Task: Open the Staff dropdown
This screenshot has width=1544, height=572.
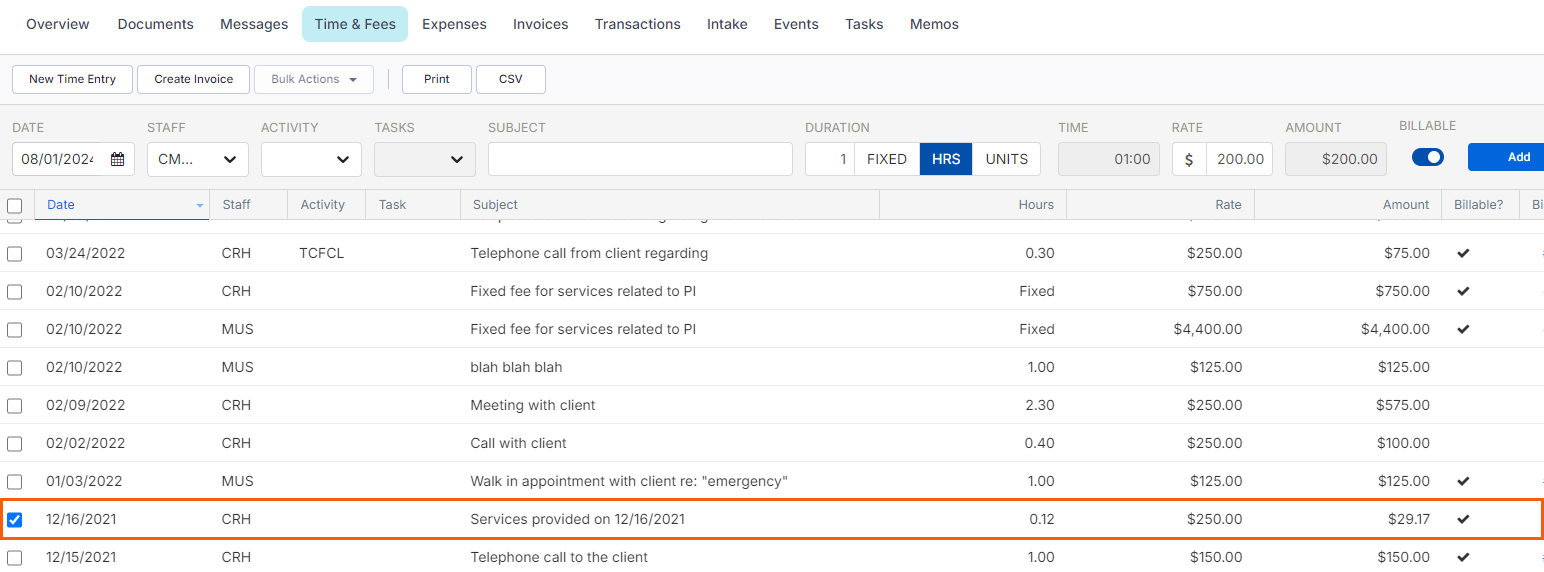Action: coord(197,159)
